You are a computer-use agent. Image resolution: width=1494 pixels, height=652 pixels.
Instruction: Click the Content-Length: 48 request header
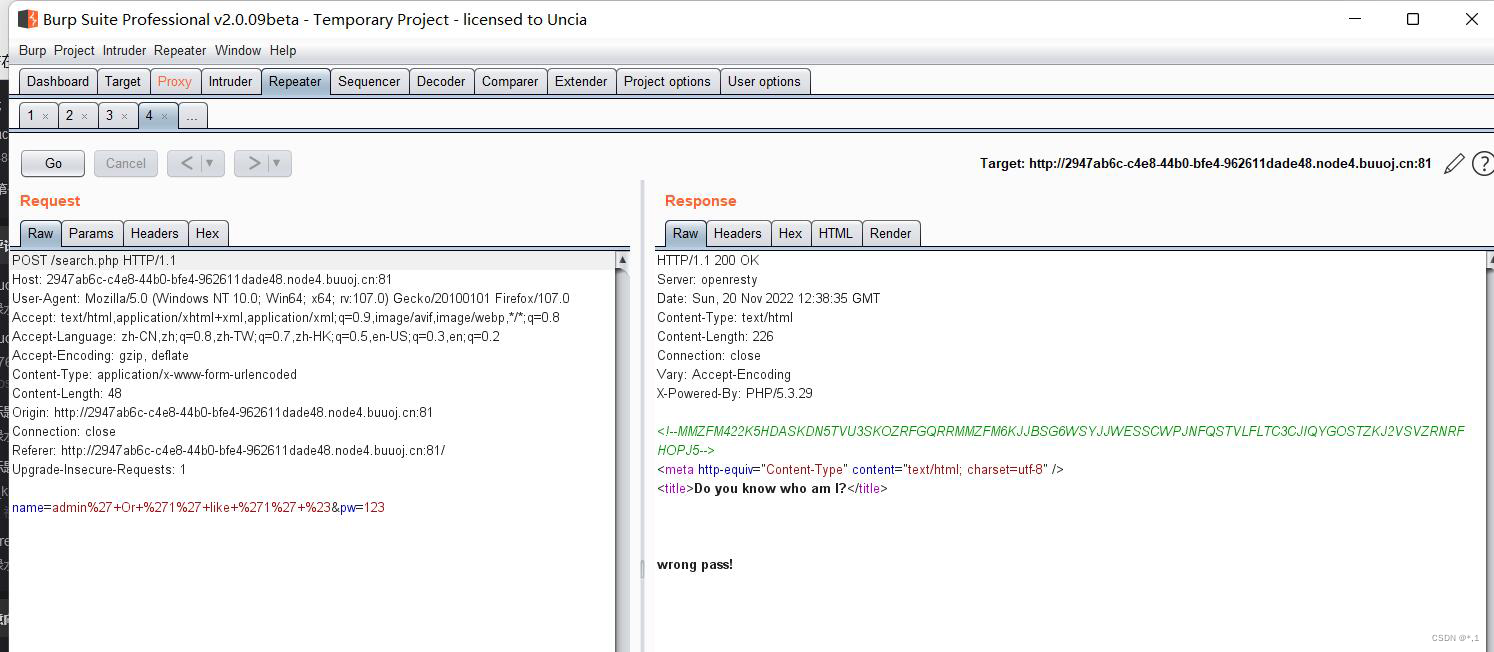(x=67, y=393)
